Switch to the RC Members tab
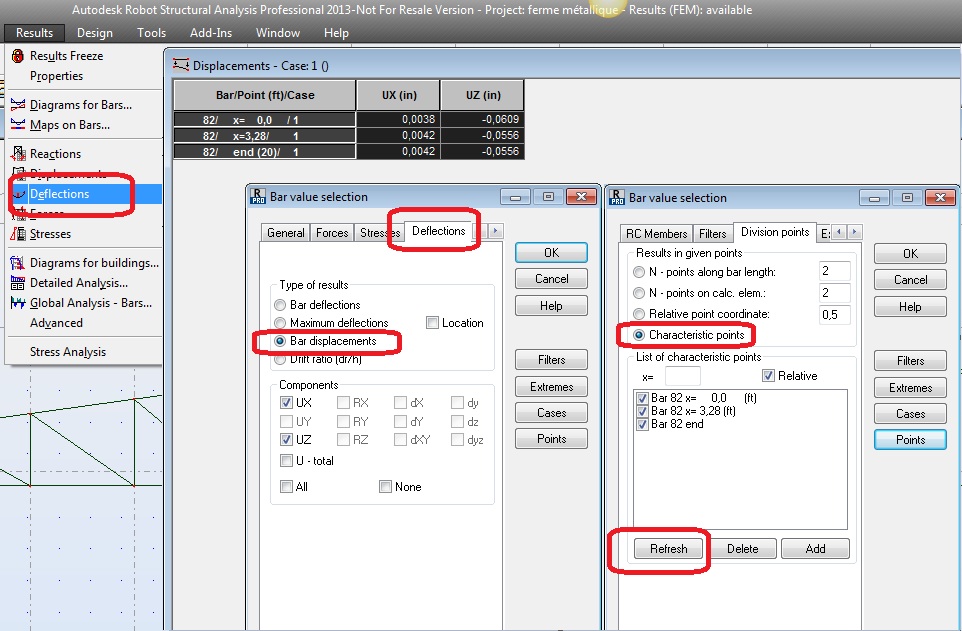962x631 pixels. tap(656, 234)
